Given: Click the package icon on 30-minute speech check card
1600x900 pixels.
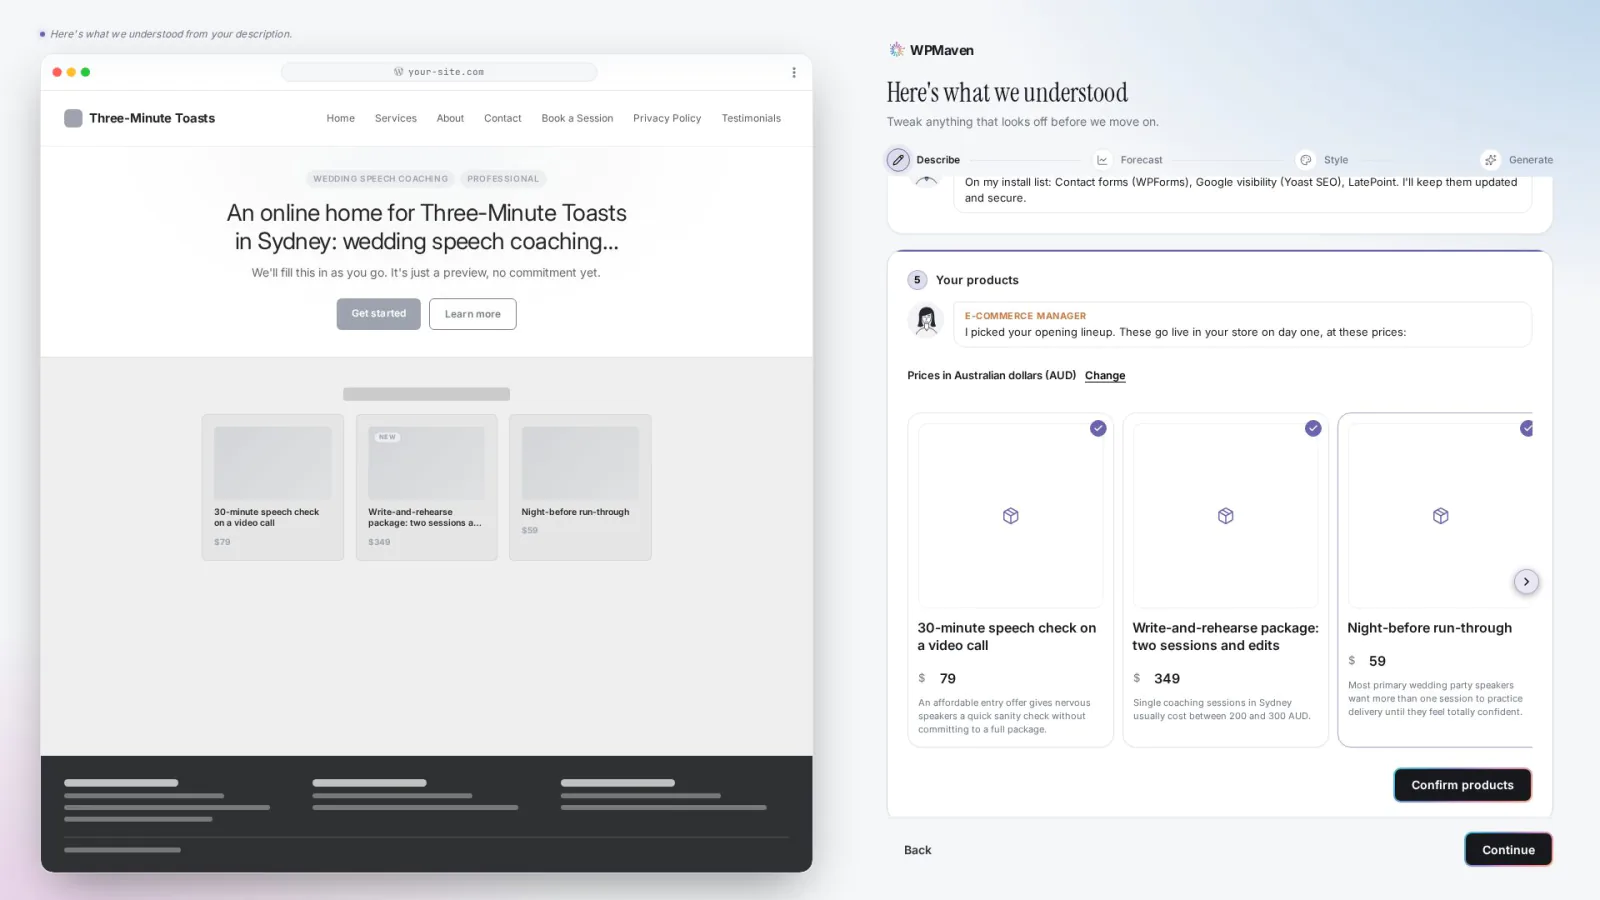Looking at the screenshot, I should click(x=1011, y=516).
